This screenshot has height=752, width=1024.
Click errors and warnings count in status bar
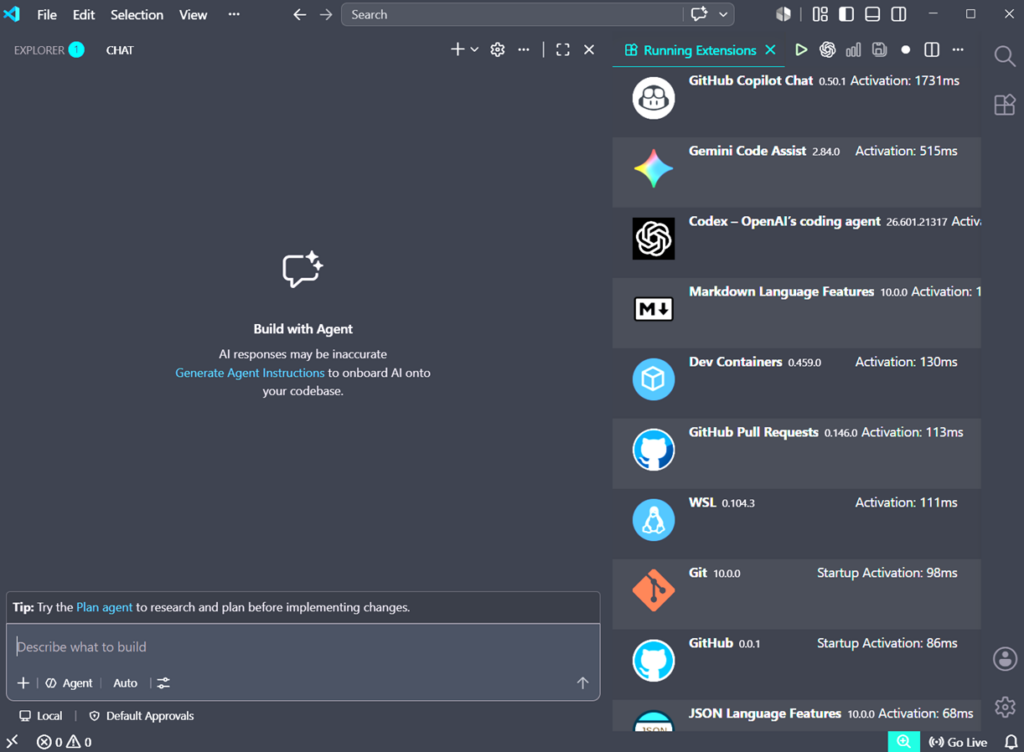click(64, 742)
